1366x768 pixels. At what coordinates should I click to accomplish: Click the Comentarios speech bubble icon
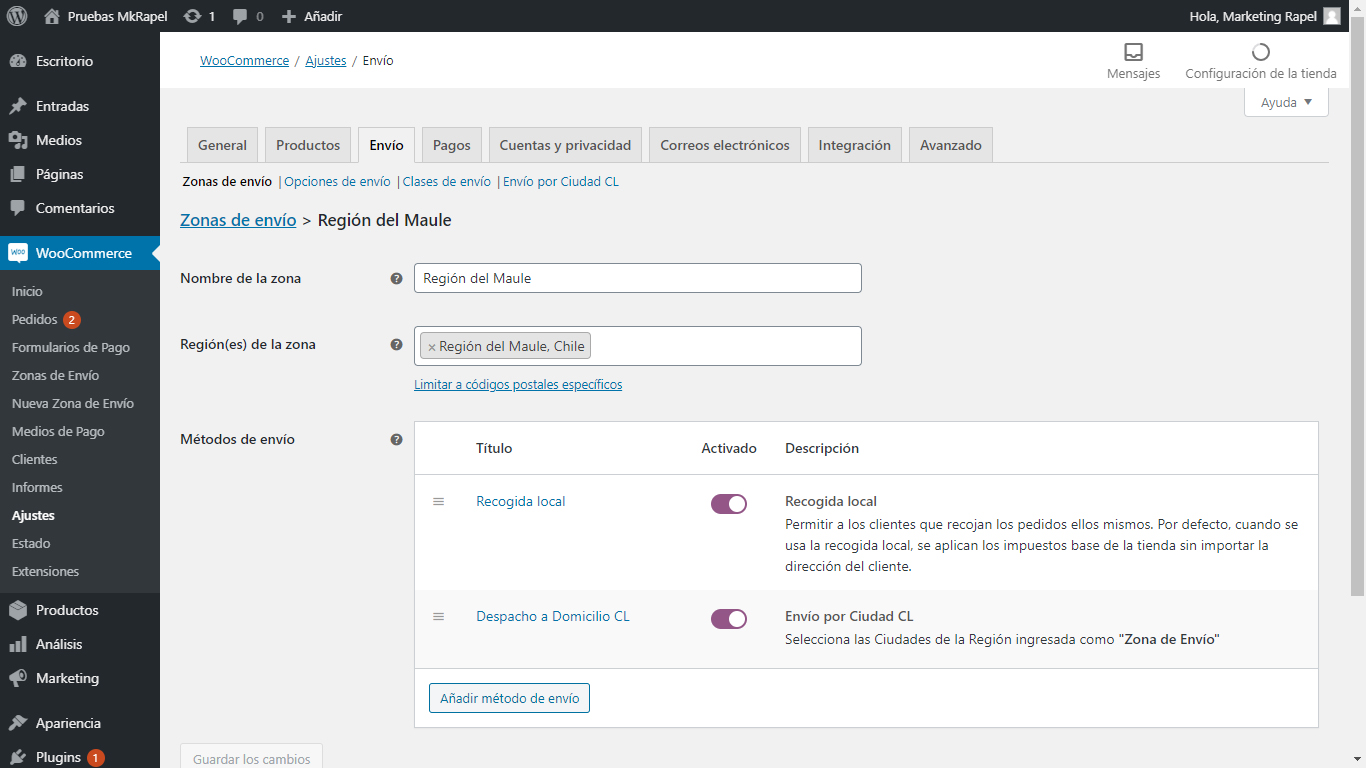point(18,208)
